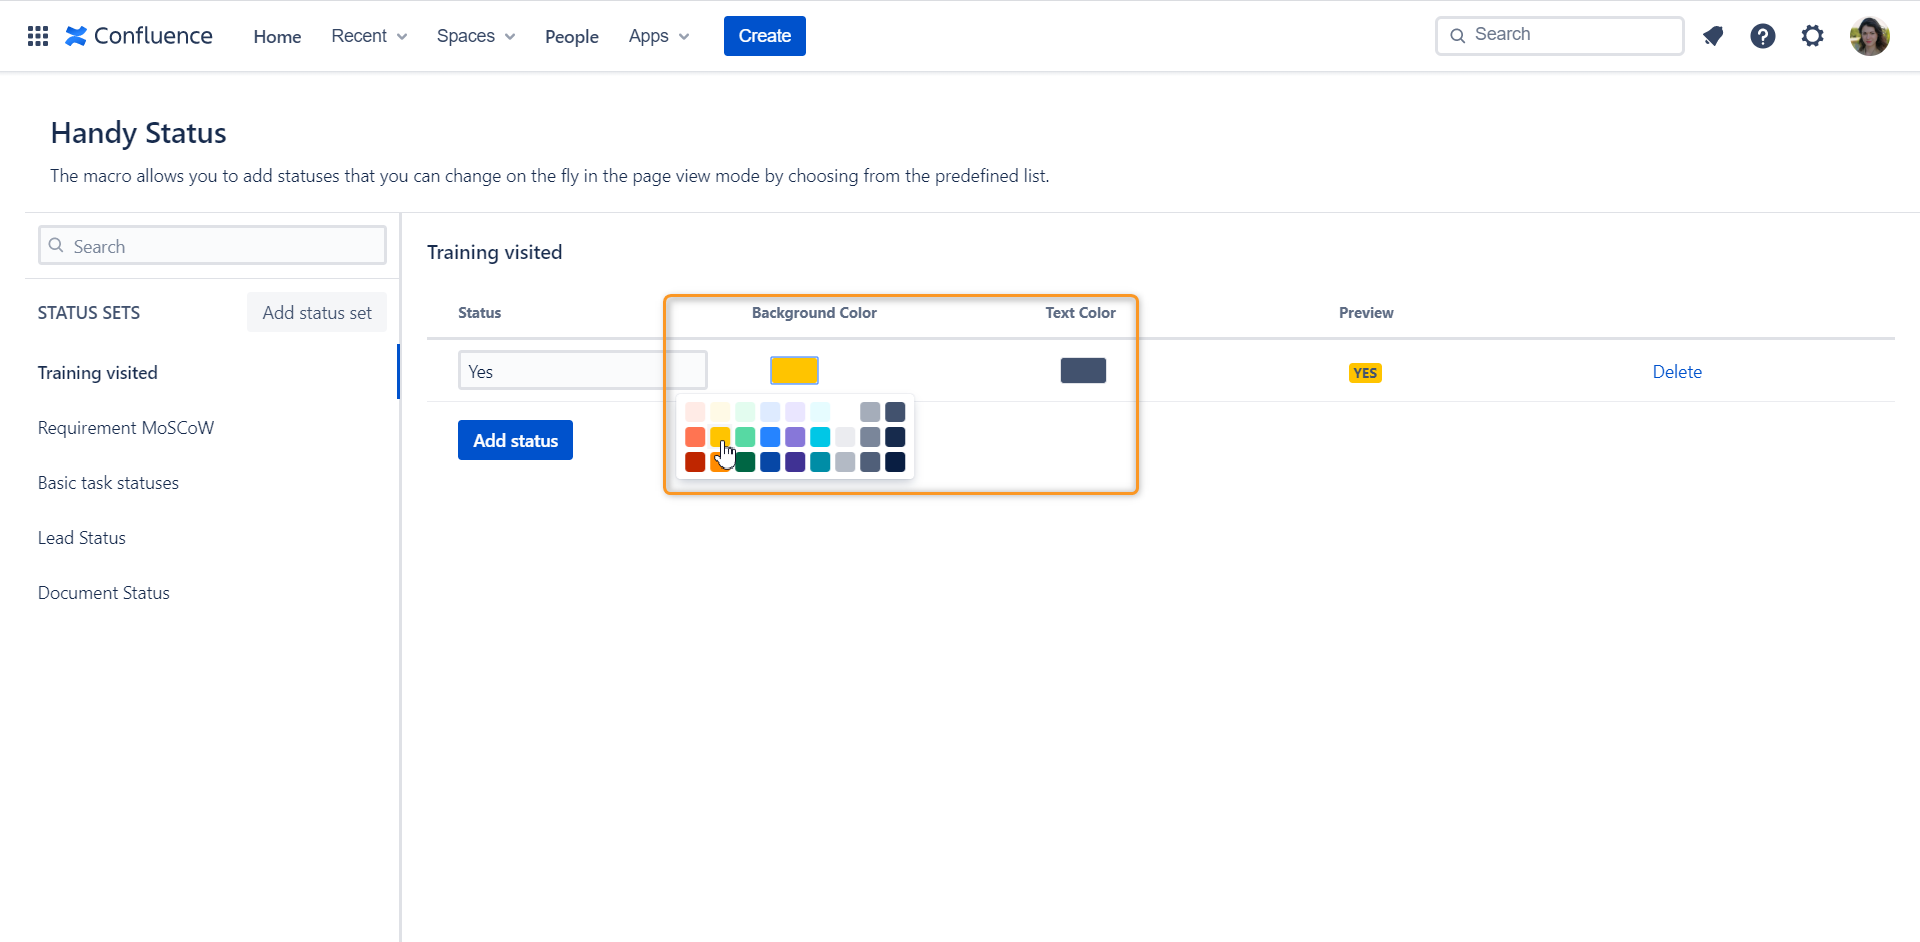Open notifications via the flag icon
This screenshot has height=942, width=1920.
(x=1713, y=36)
